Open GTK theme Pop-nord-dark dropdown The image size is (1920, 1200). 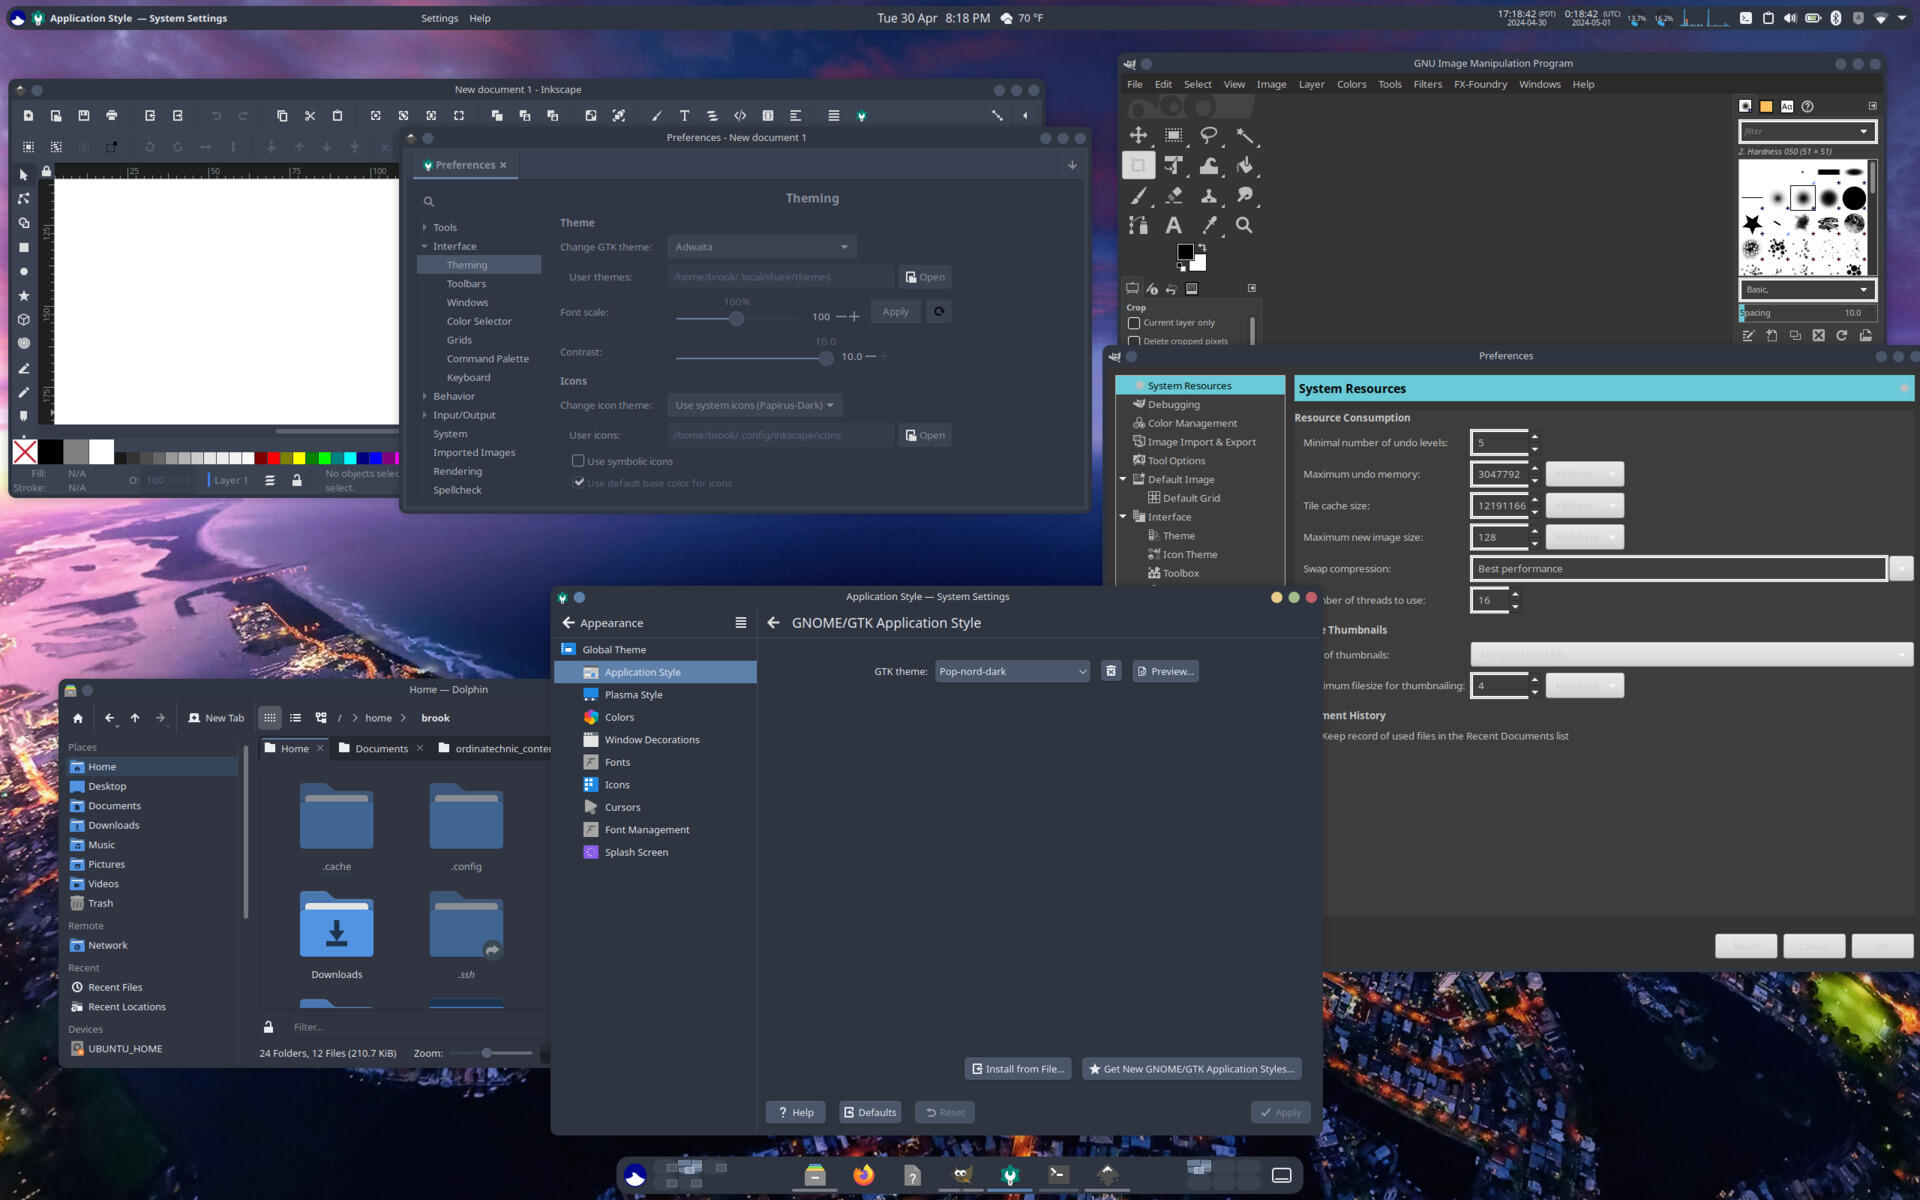1012,671
